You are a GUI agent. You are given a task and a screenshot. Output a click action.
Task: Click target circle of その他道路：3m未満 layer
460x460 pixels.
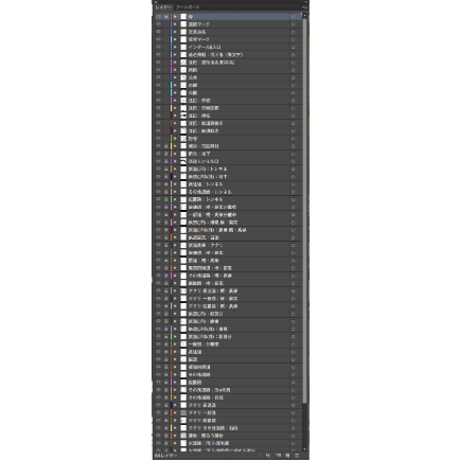[x=293, y=390]
